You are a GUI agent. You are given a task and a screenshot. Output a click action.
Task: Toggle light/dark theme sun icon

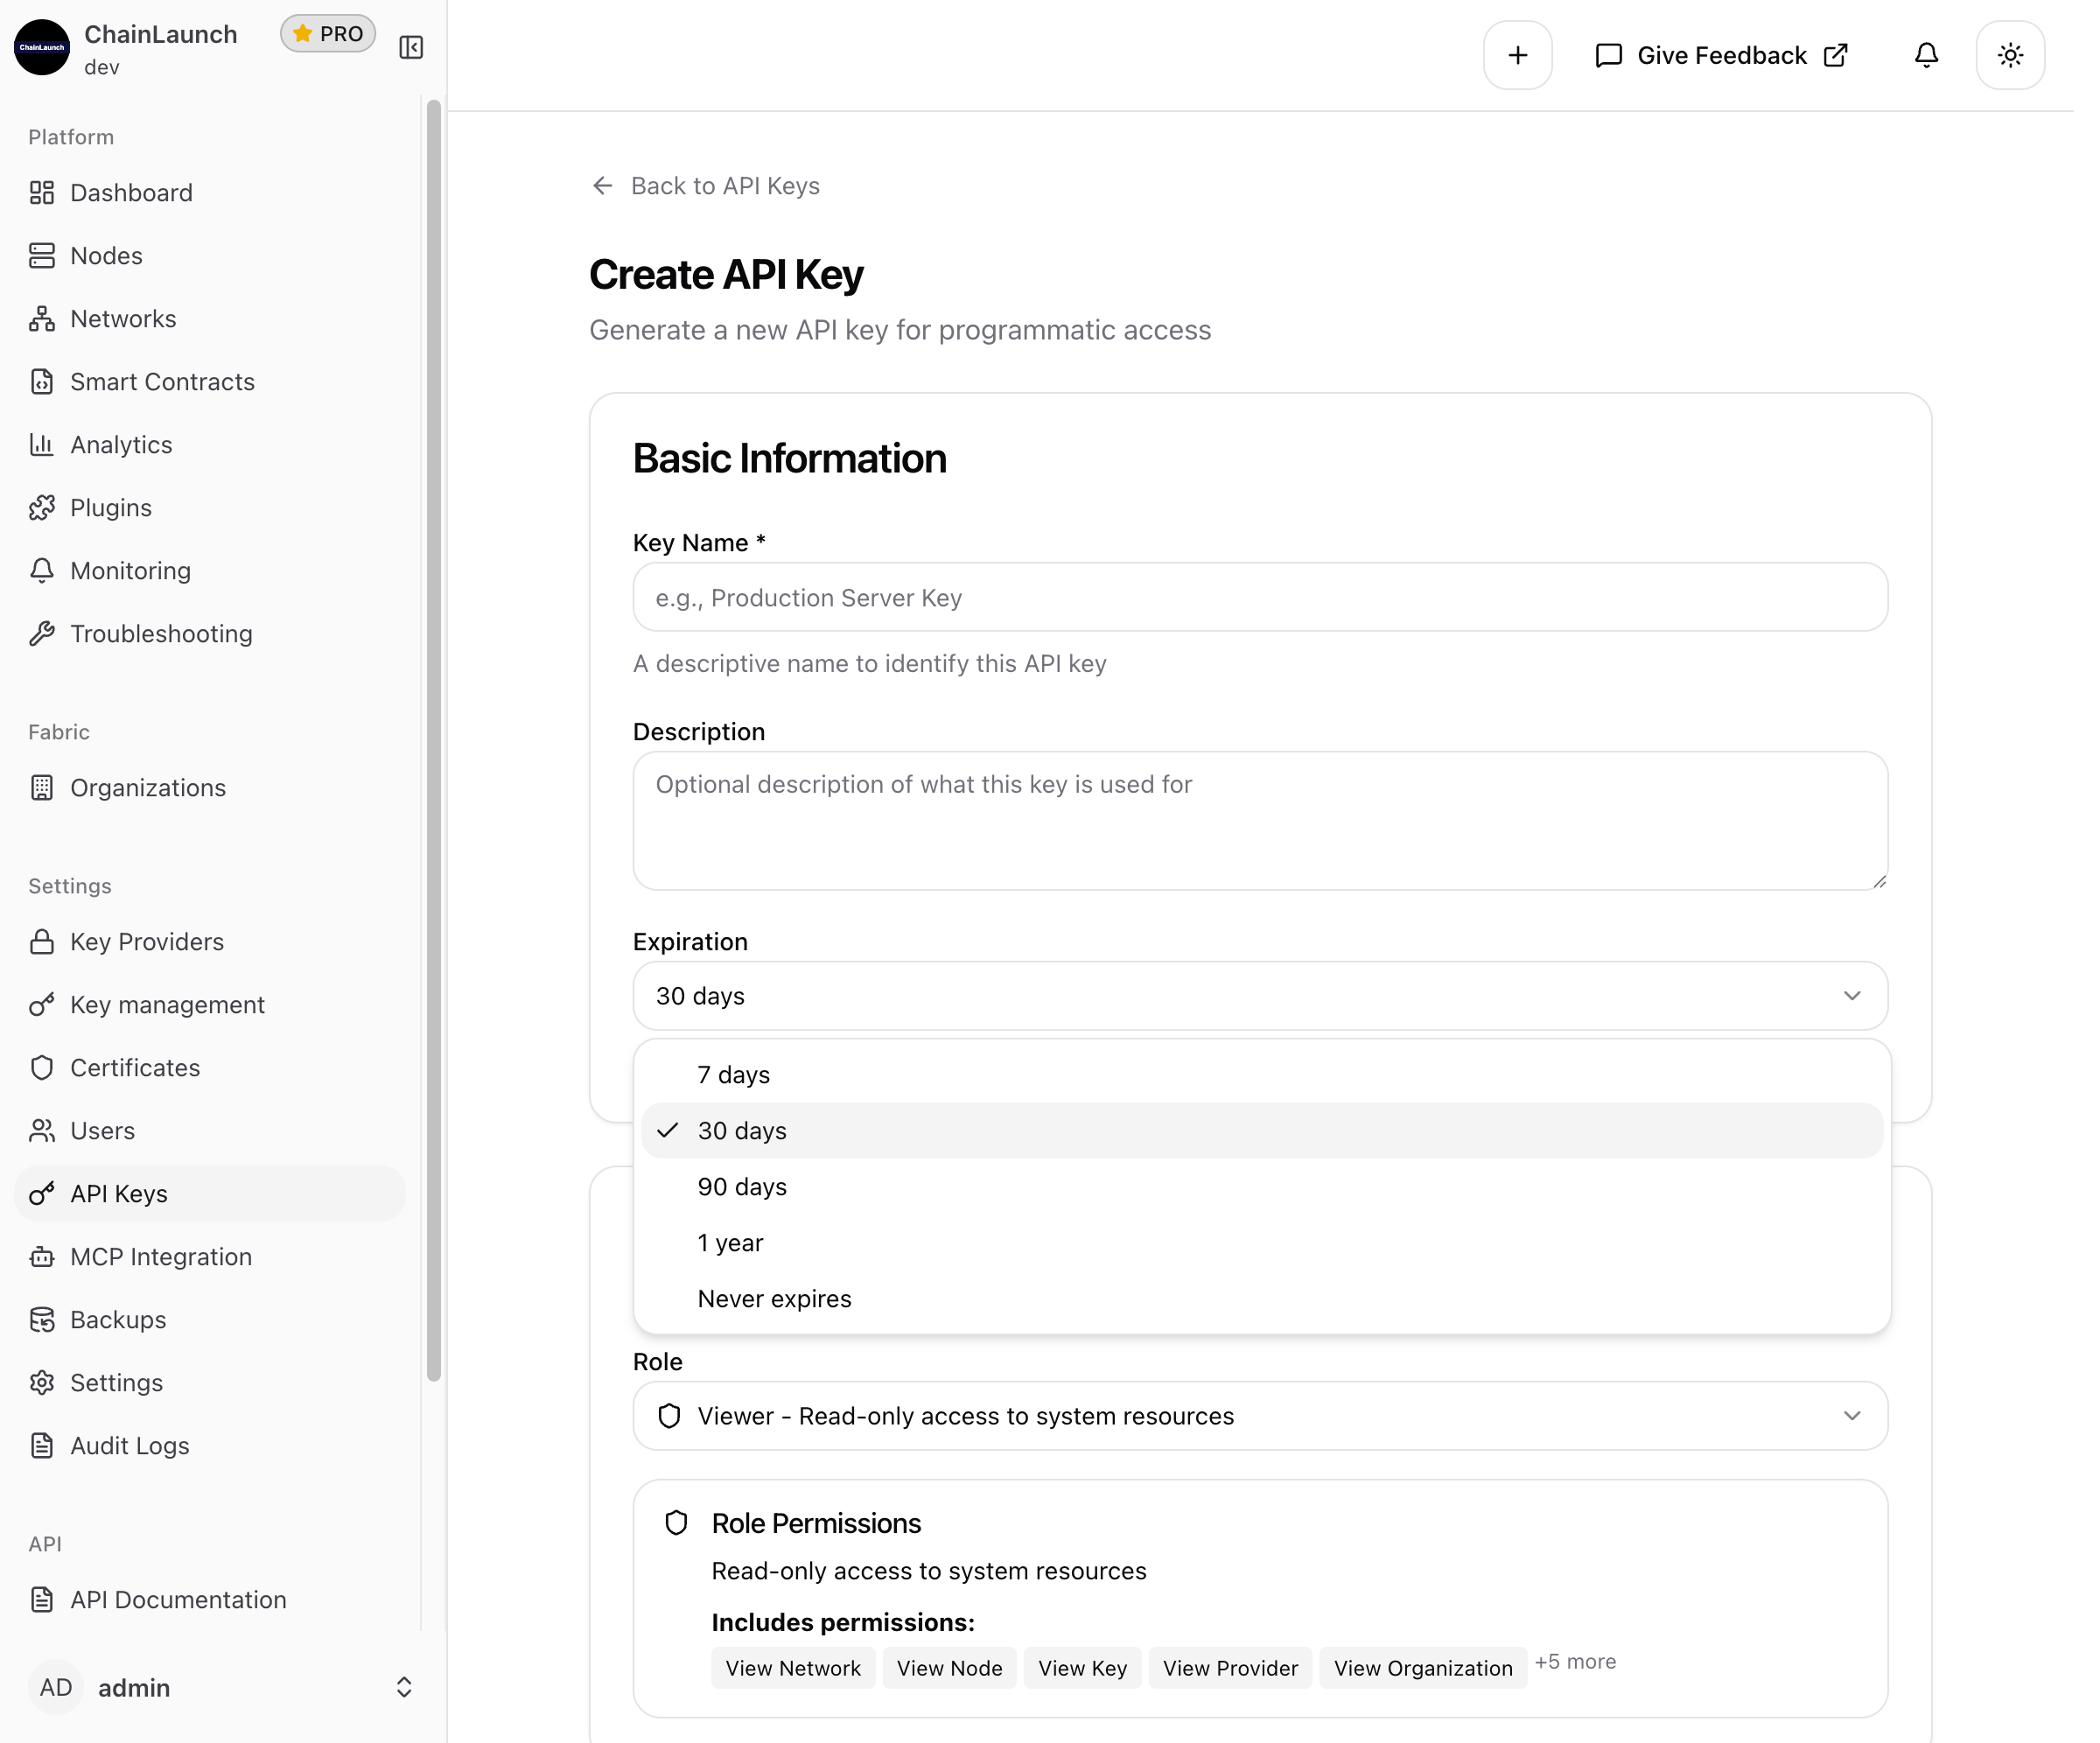2010,55
